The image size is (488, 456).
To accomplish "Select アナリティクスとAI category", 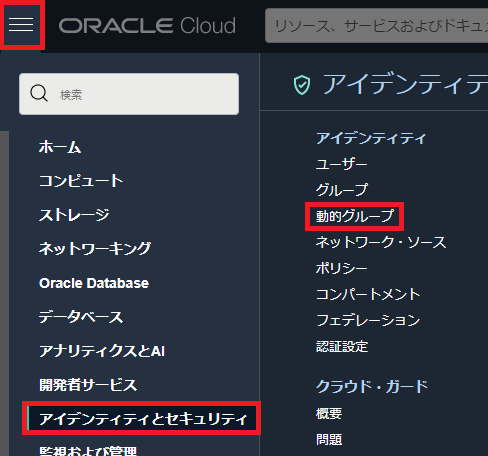I will (x=102, y=351).
